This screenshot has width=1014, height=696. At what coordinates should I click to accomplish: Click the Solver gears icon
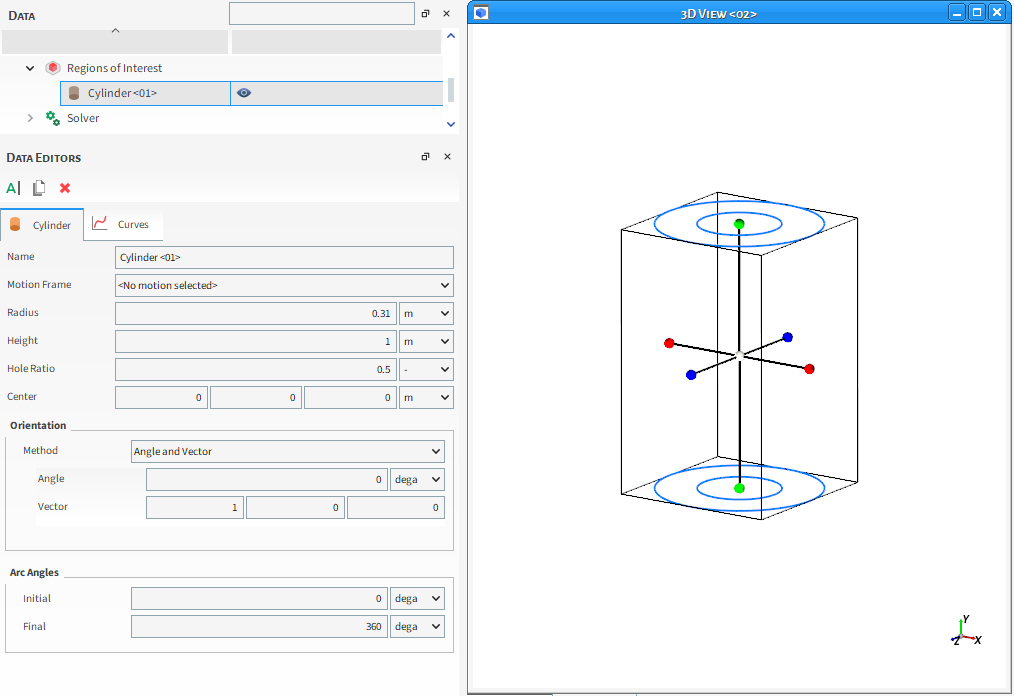[53, 118]
